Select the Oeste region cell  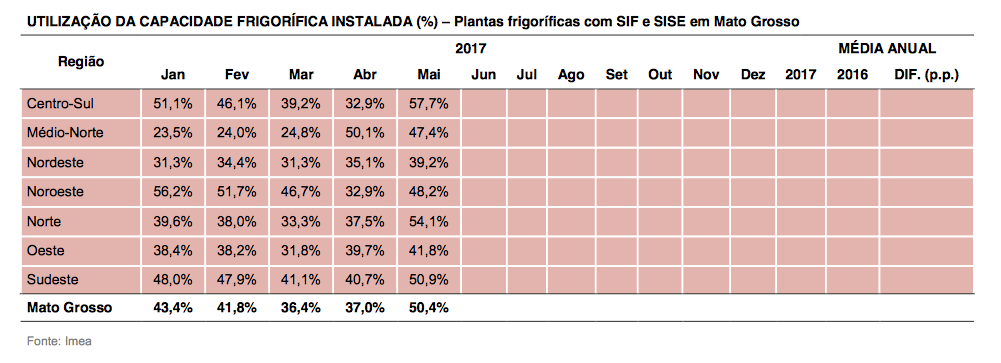45,250
